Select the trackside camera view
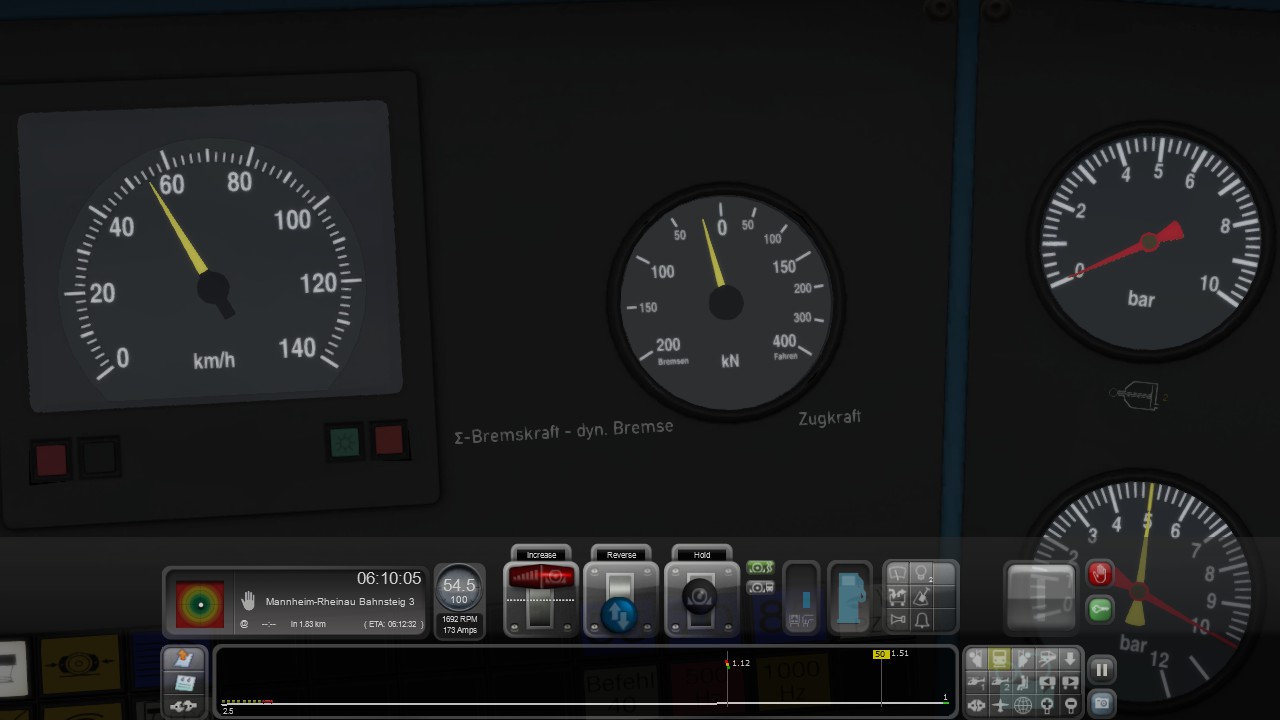1280x720 pixels. (x=1046, y=659)
